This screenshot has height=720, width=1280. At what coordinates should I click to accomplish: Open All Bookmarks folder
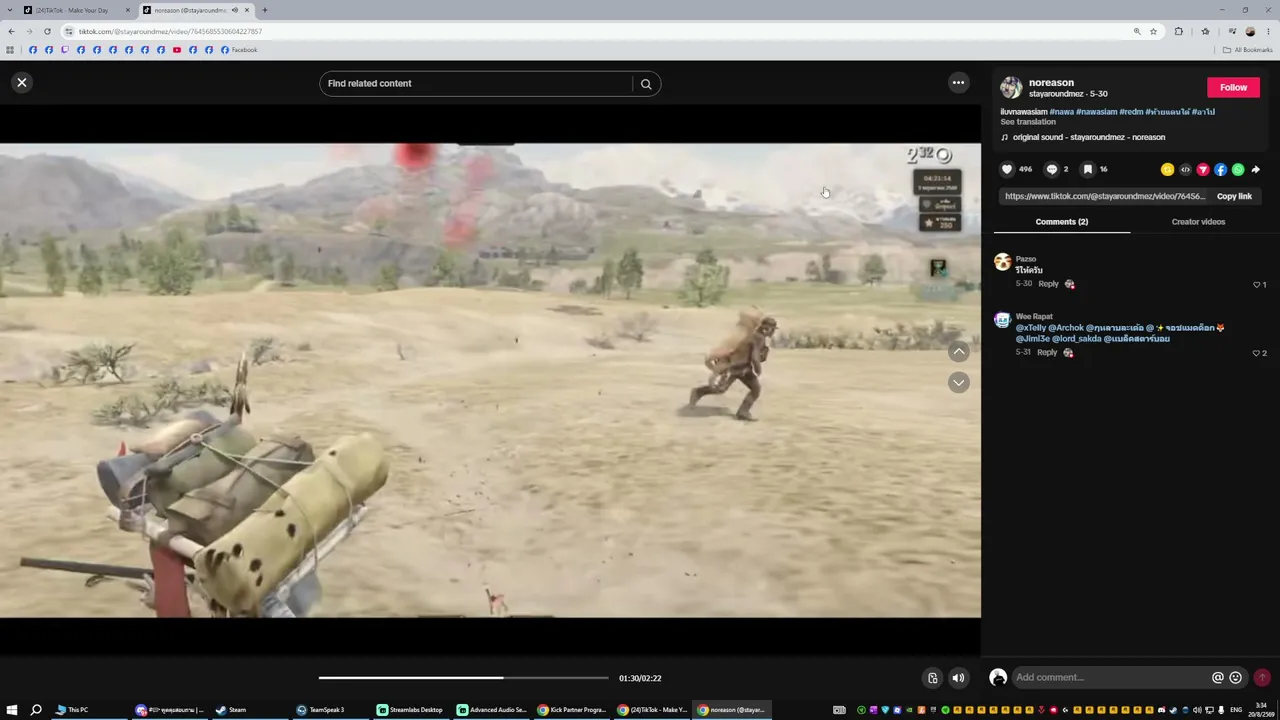(1248, 50)
